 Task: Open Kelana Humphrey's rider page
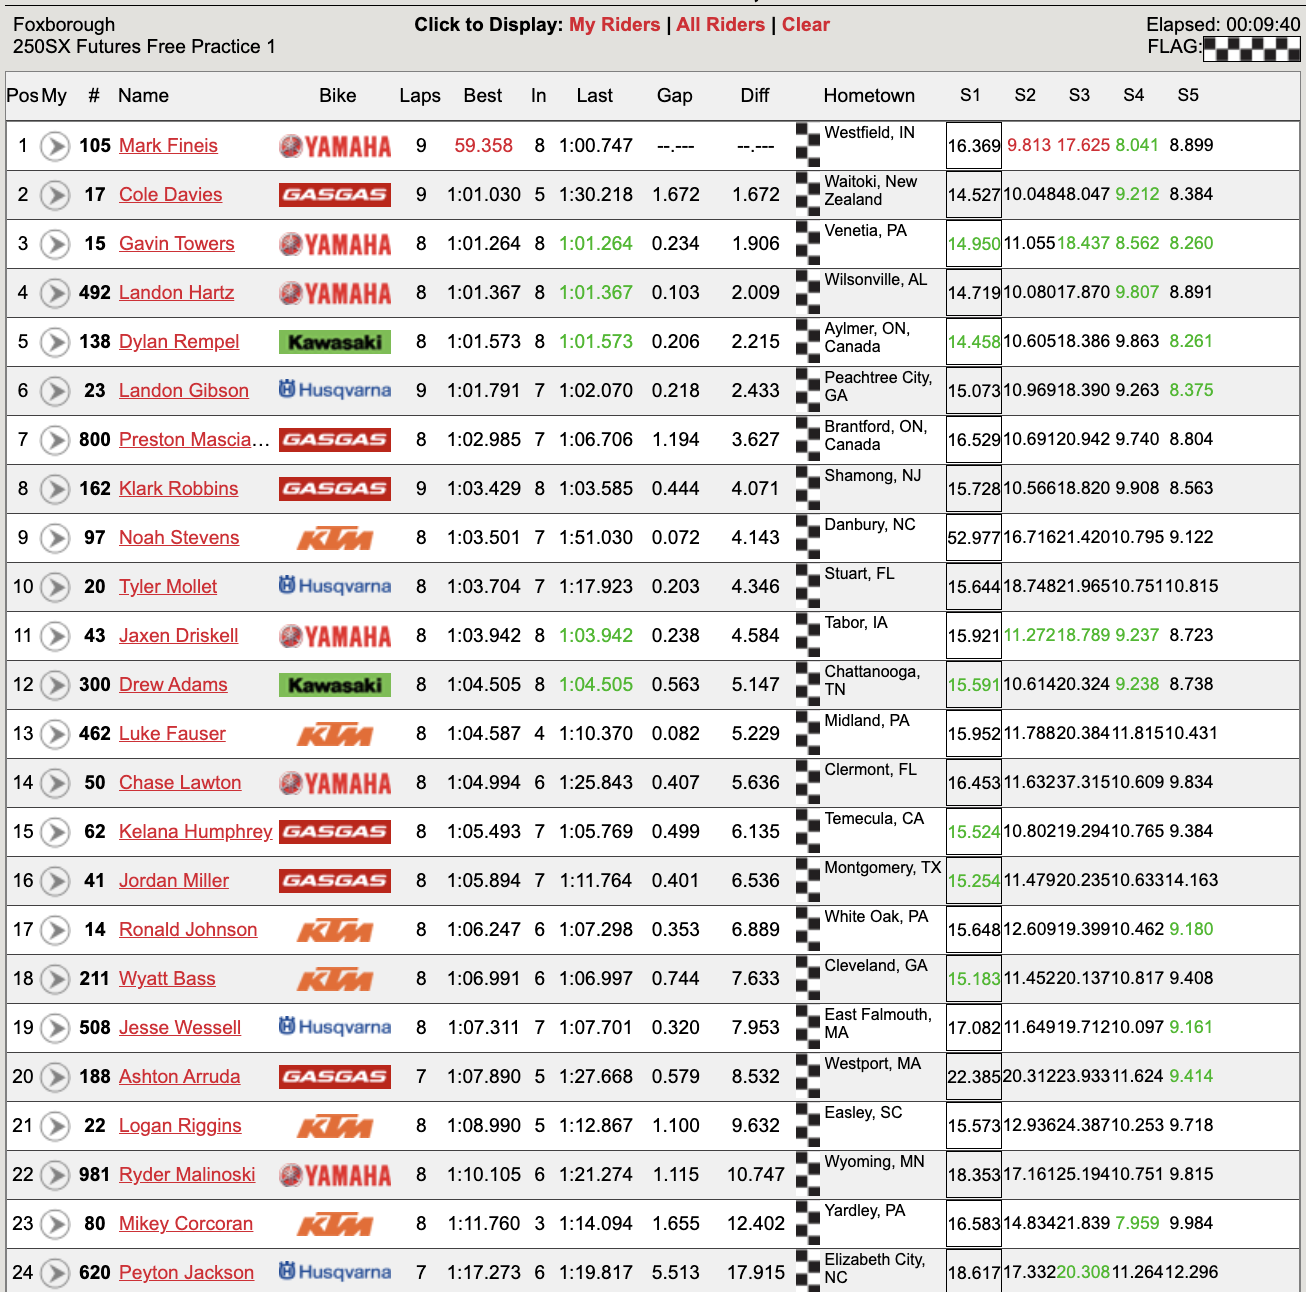(195, 832)
